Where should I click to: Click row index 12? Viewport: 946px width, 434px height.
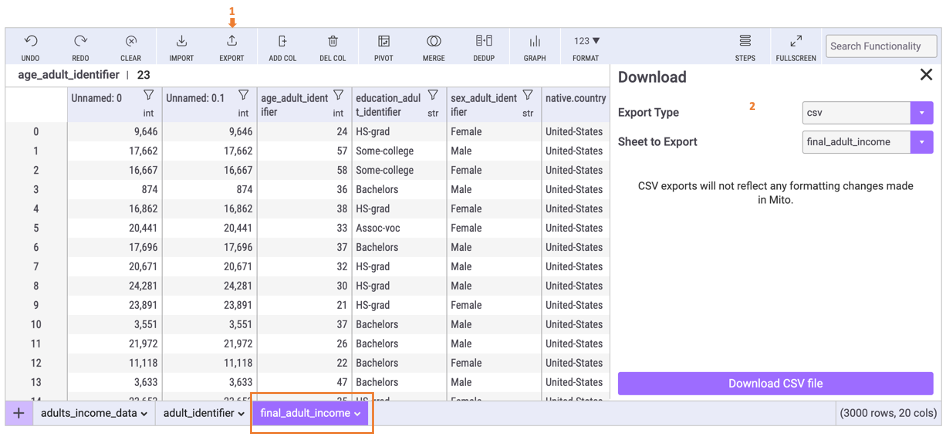(36, 363)
